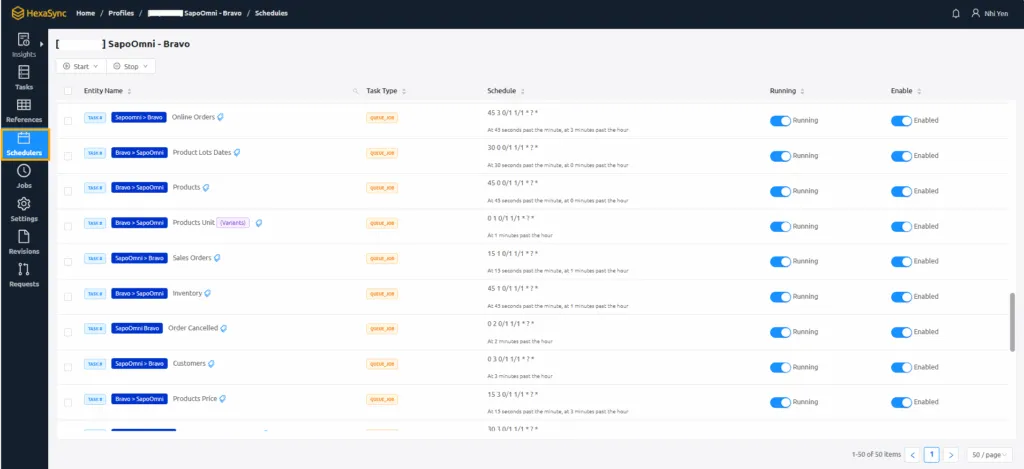The image size is (1024, 469).
Task: Sort by the Schedule column
Action: point(522,91)
